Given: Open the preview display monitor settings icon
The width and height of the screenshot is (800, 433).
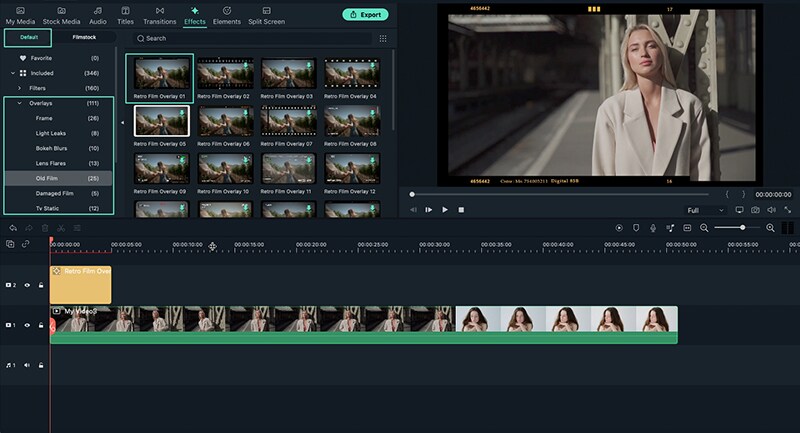Looking at the screenshot, I should coord(739,210).
